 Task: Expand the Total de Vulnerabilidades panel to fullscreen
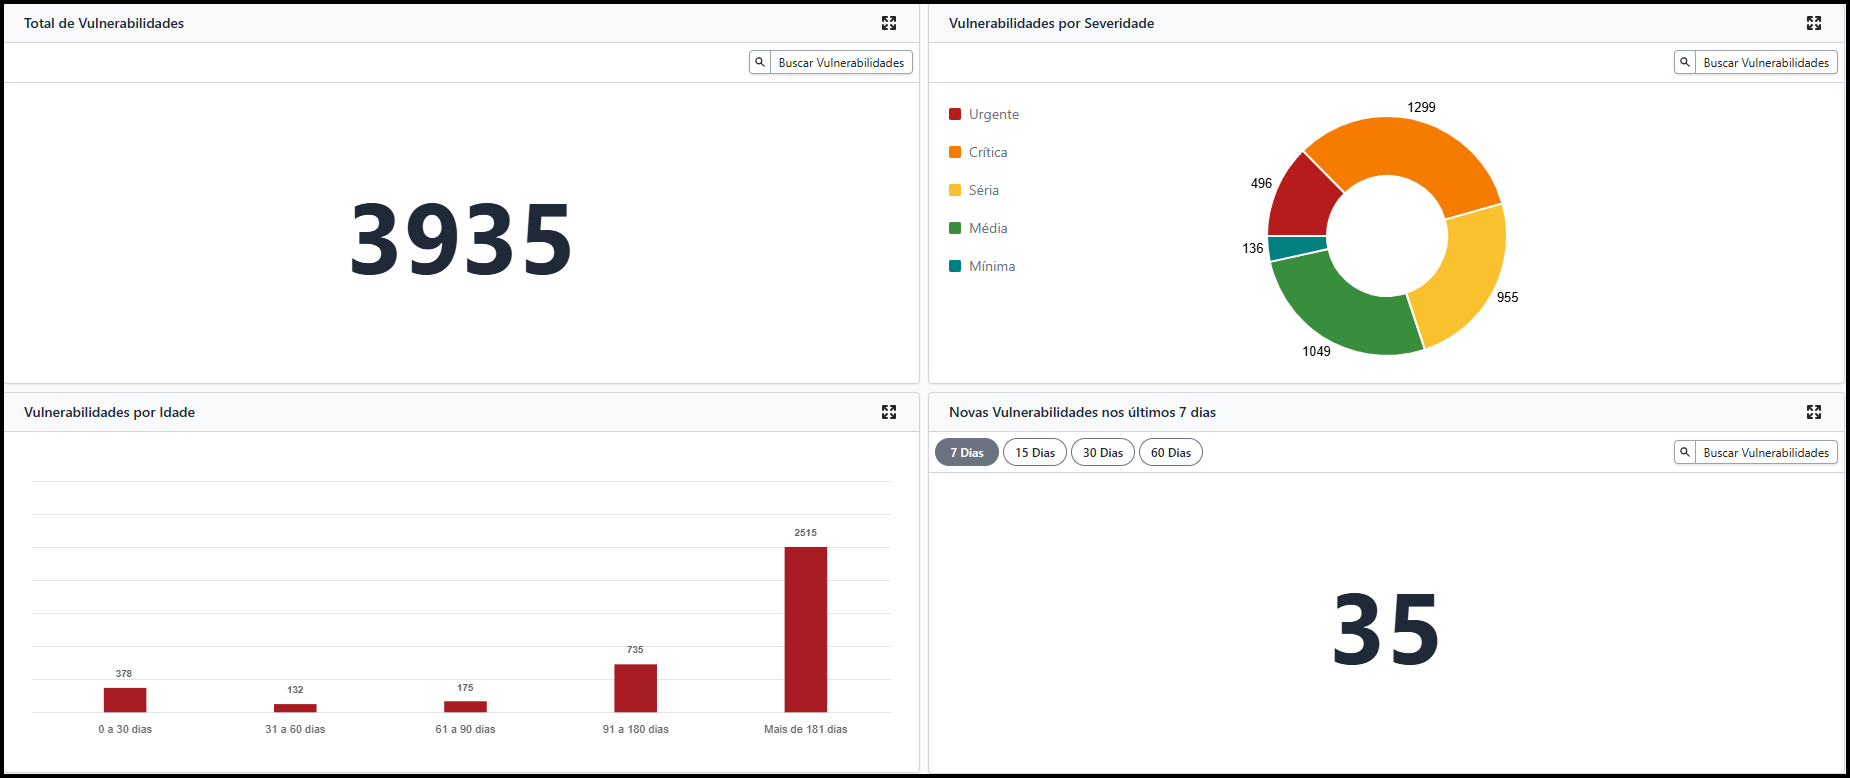pyautogui.click(x=888, y=23)
